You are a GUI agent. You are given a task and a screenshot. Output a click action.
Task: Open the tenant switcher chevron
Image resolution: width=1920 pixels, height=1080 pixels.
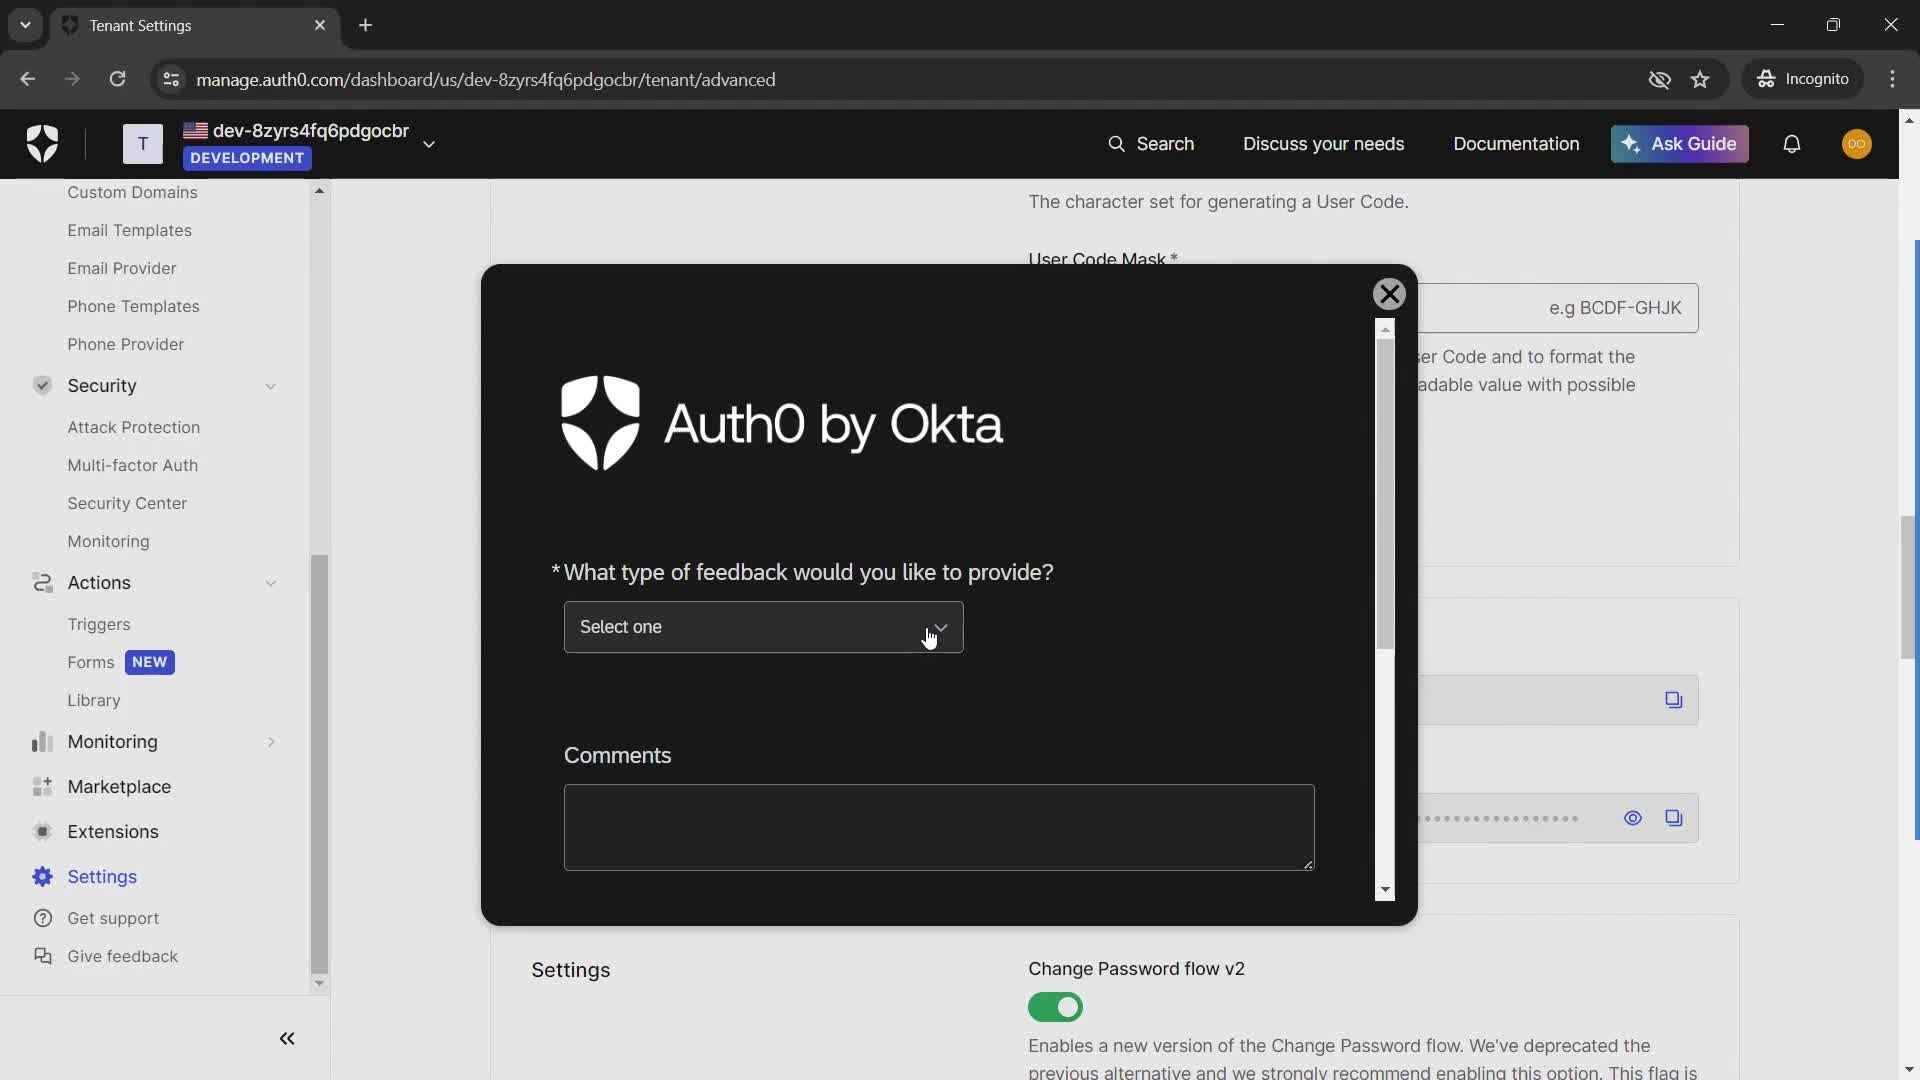pos(429,144)
